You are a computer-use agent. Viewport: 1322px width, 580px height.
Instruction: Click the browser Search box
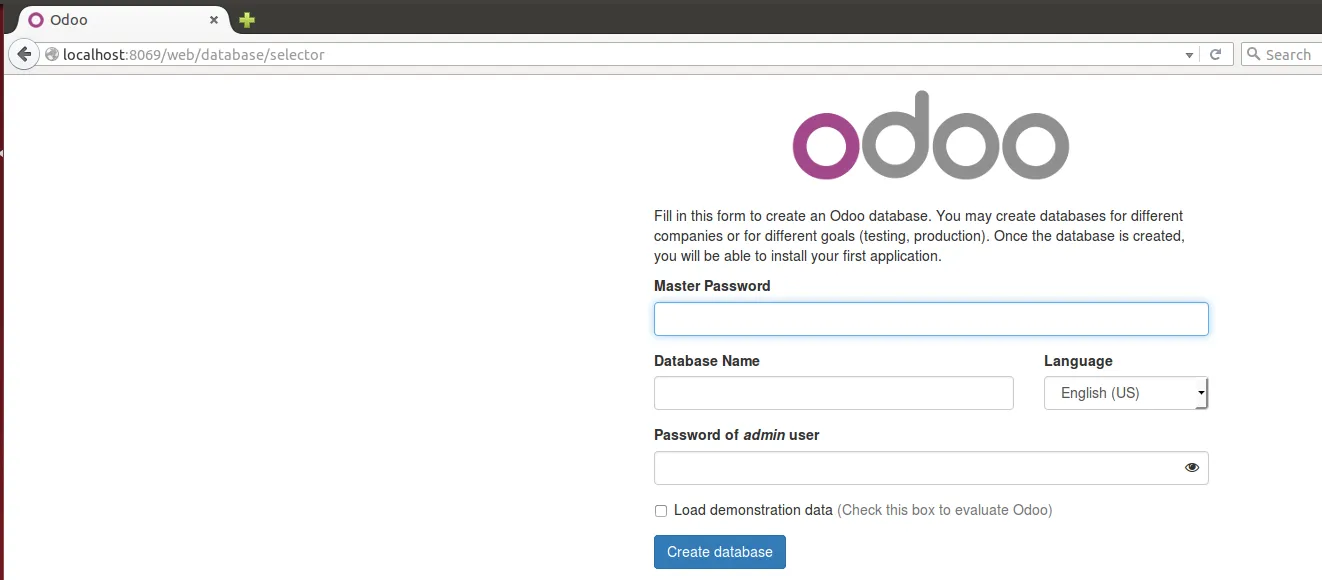tap(1281, 54)
